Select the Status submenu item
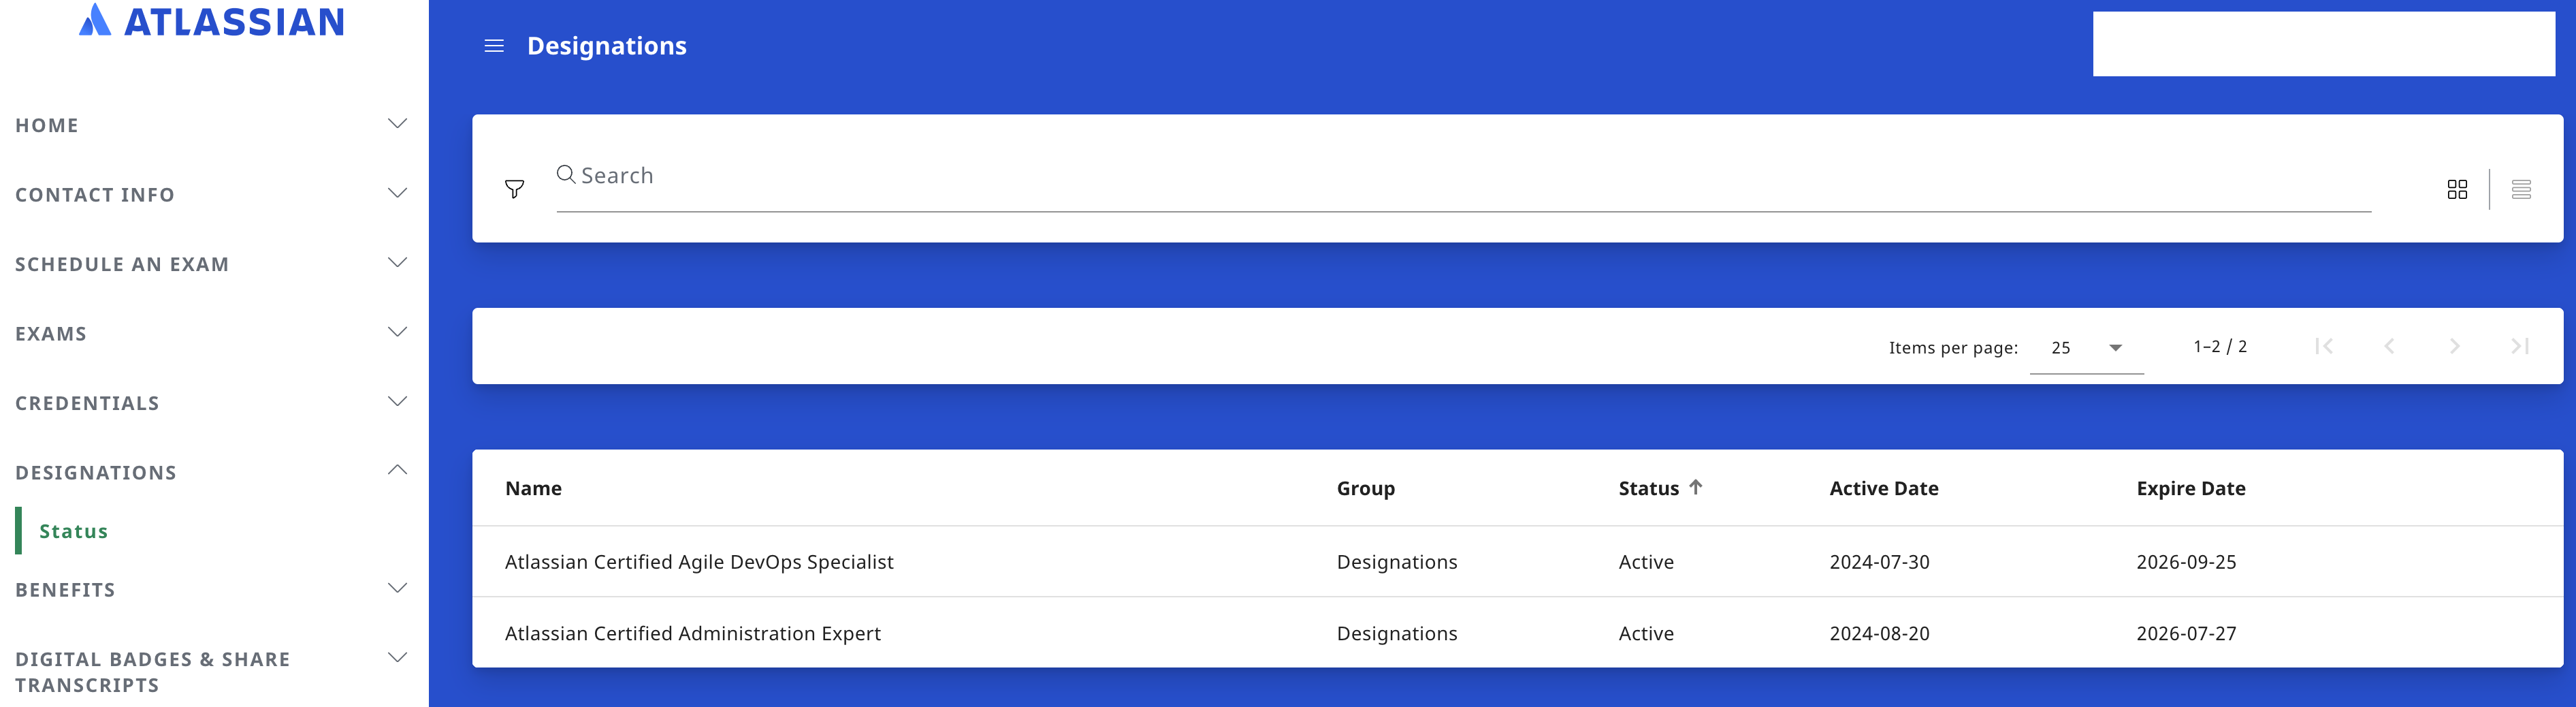 pyautogui.click(x=73, y=531)
